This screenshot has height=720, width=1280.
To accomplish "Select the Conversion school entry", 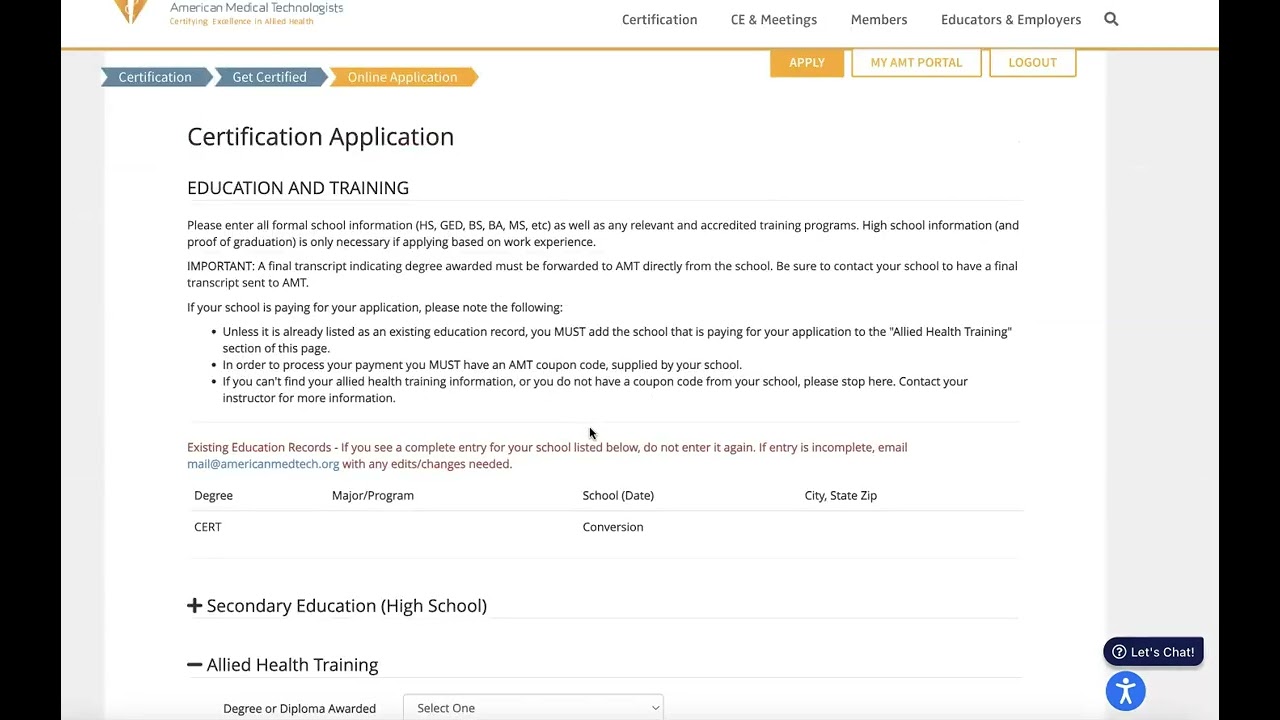I will (613, 527).
